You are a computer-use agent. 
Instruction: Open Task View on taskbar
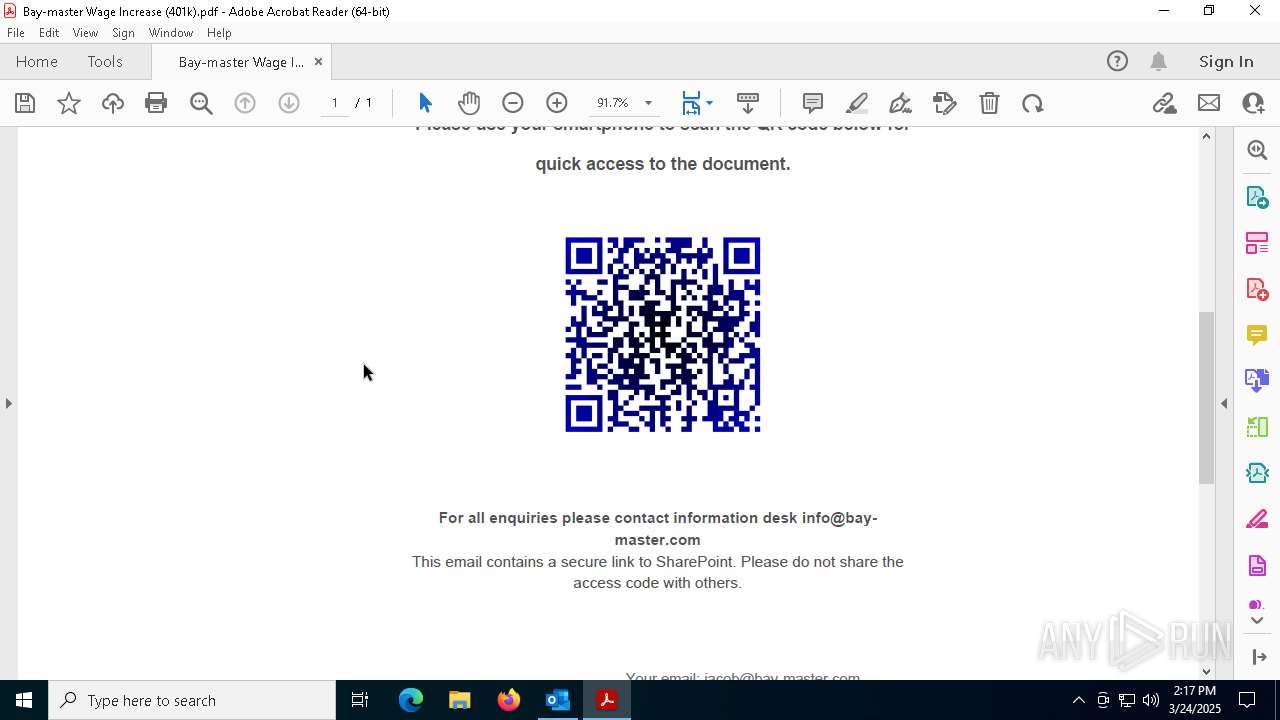pyautogui.click(x=360, y=700)
